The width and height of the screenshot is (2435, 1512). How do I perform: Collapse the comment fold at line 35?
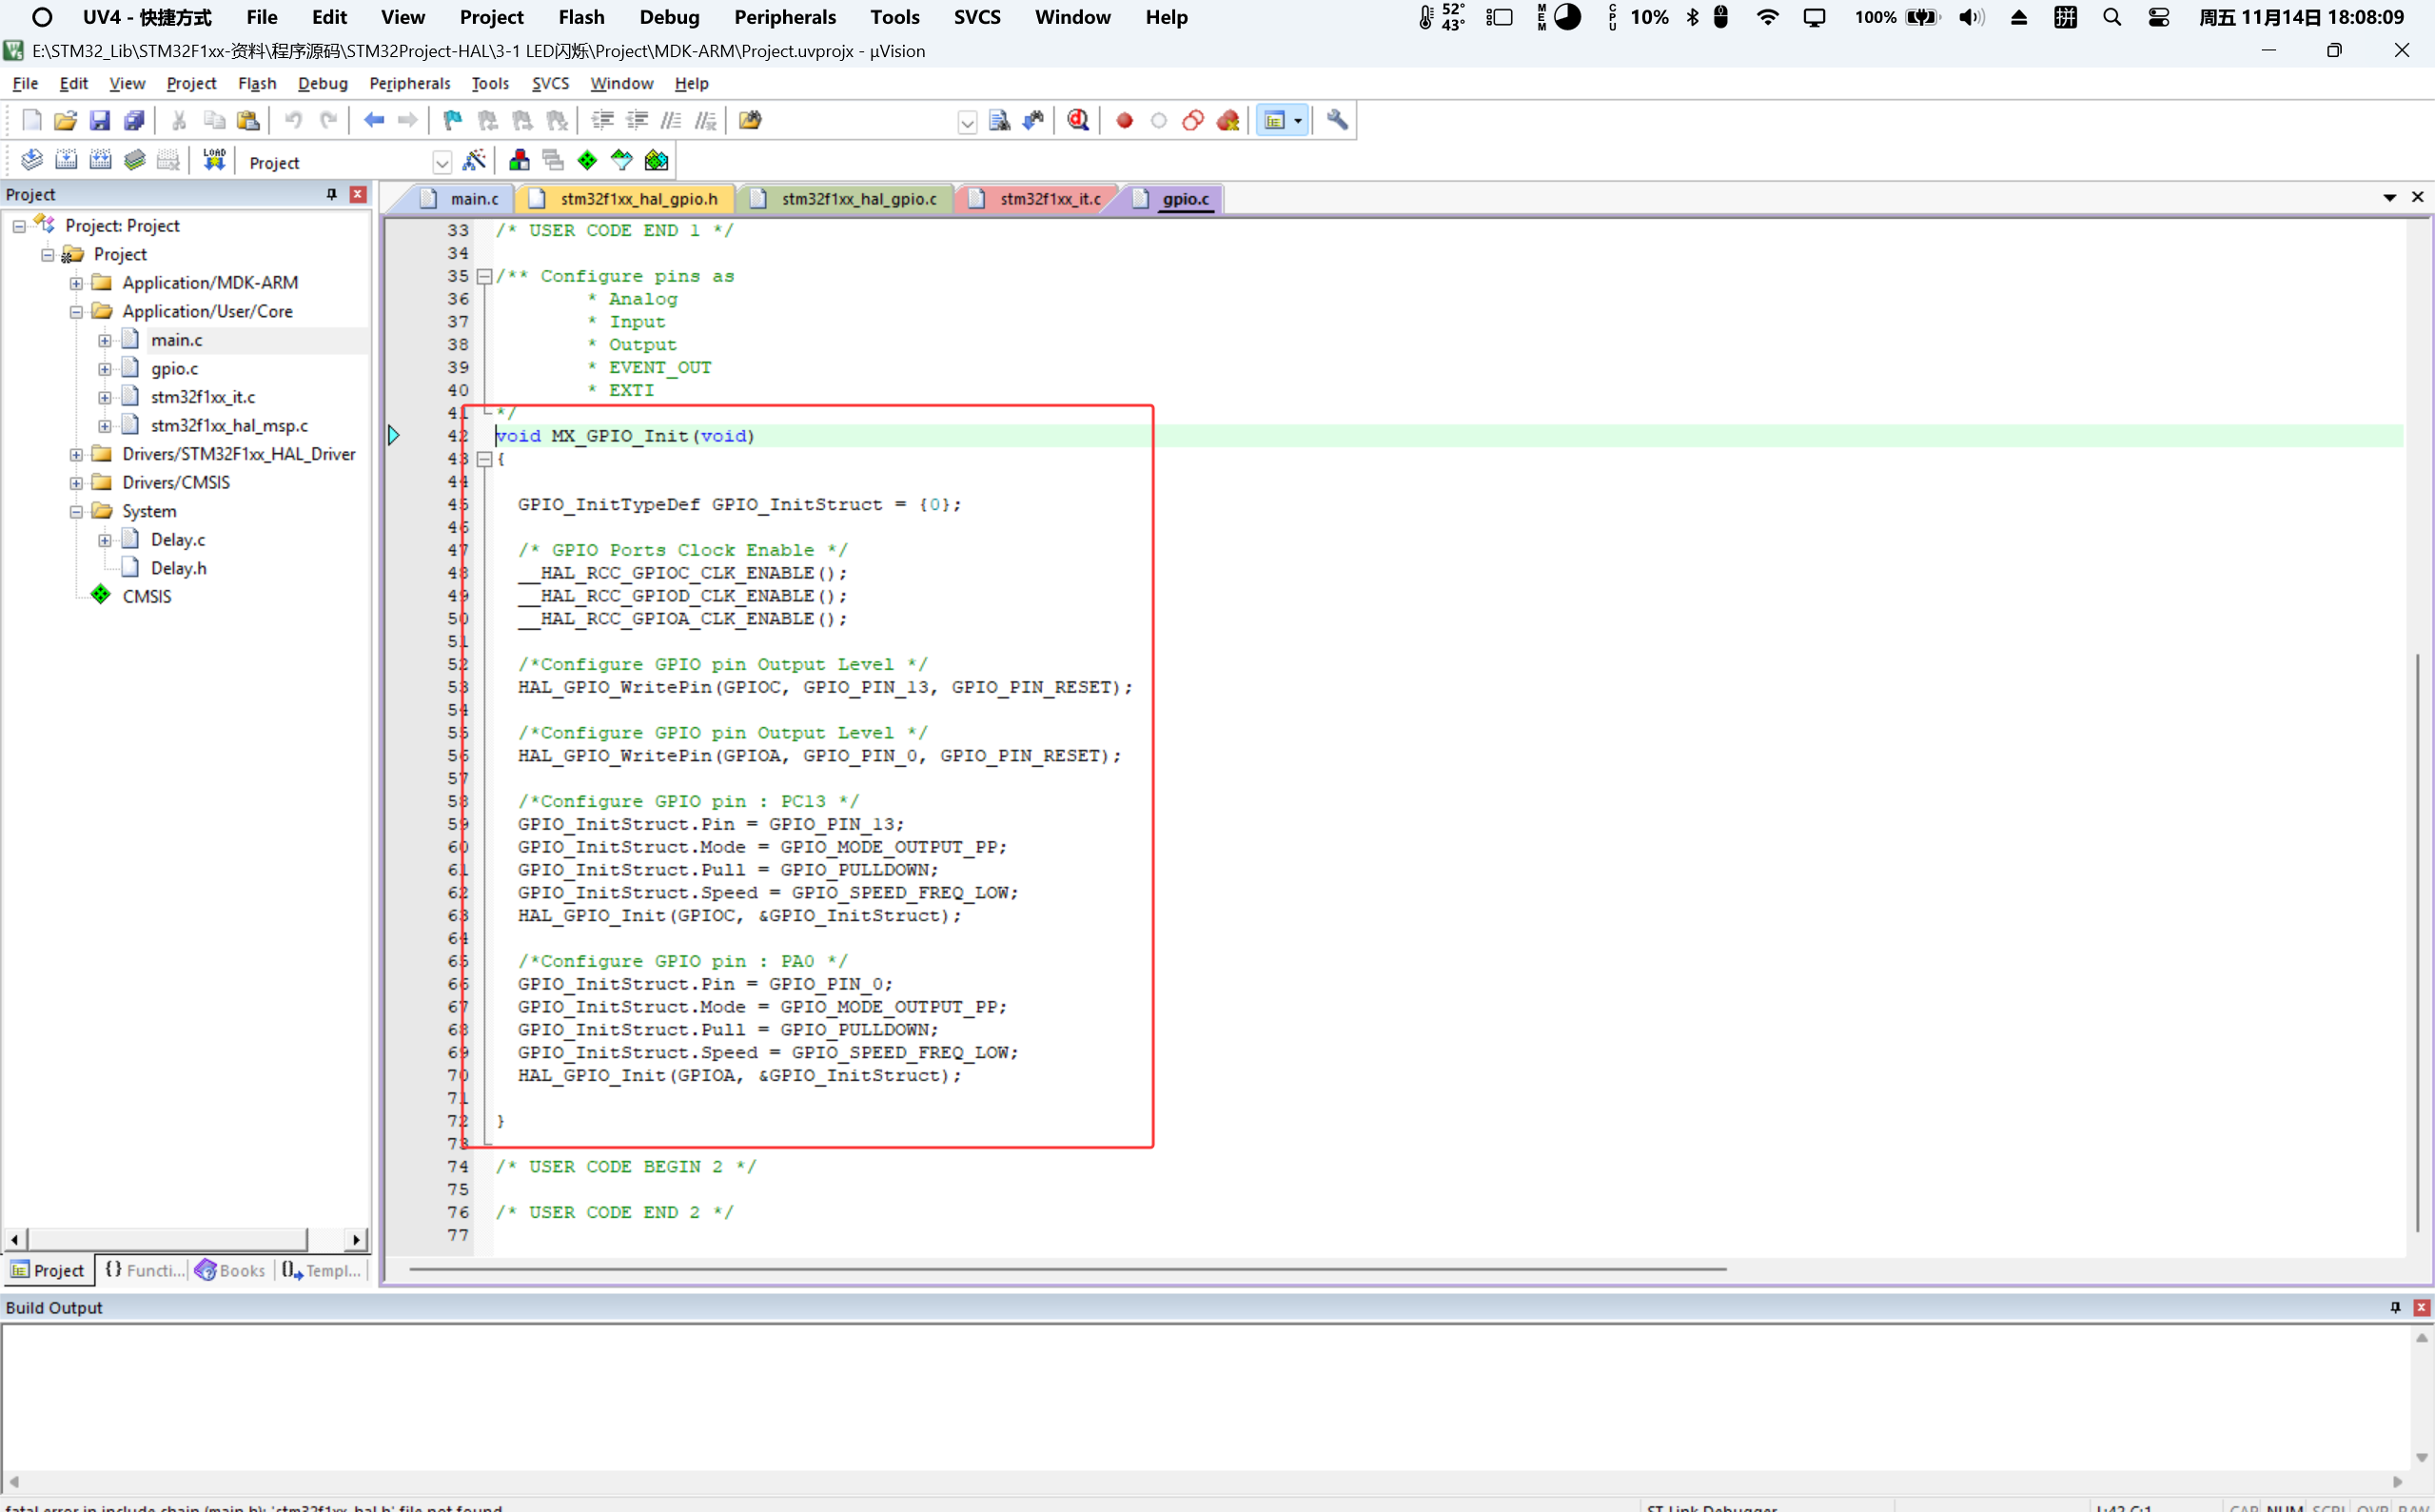(x=484, y=276)
